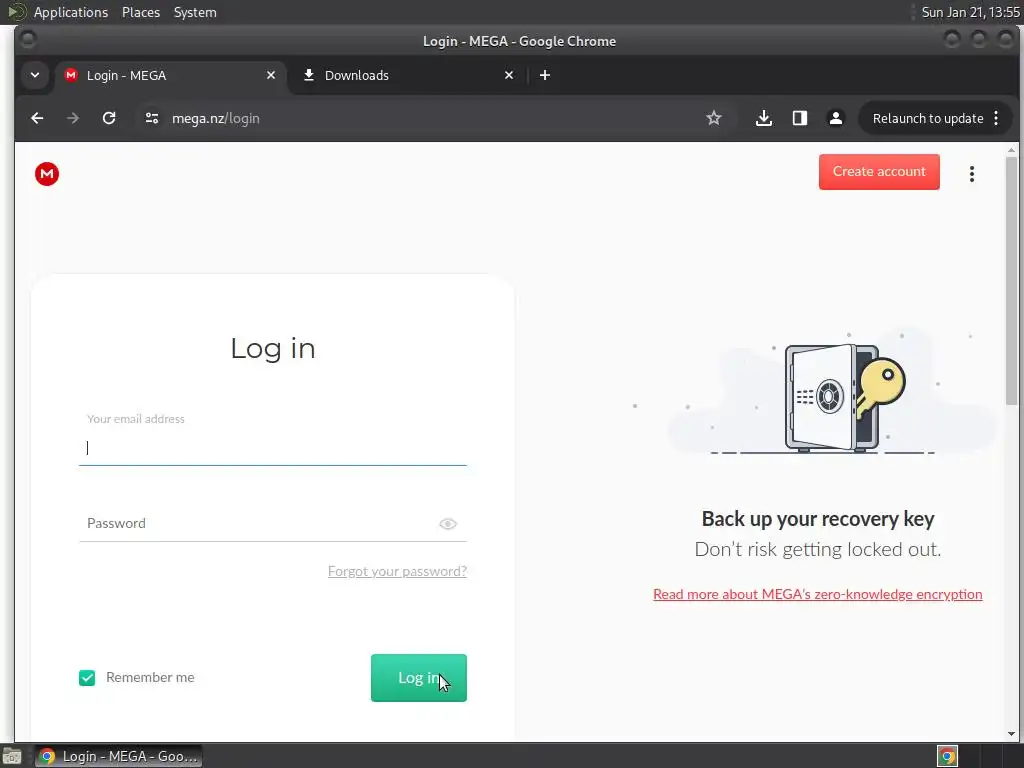Screen dimensions: 1024x768
Task: Switch to the Login - MEGA tab
Action: tap(170, 75)
